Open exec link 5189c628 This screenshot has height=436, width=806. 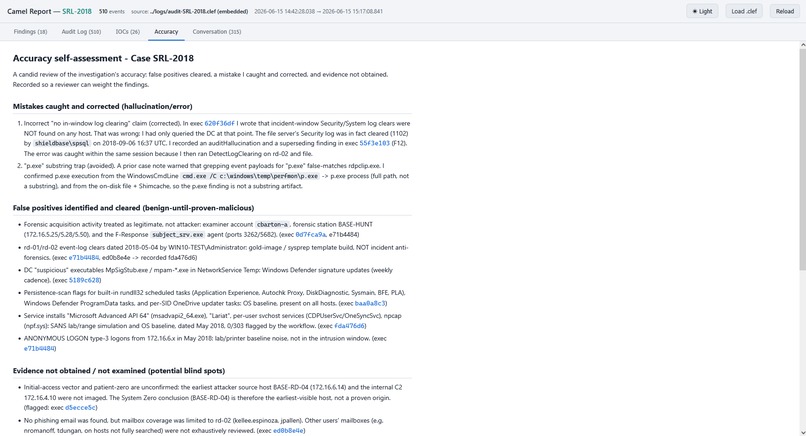tap(84, 280)
